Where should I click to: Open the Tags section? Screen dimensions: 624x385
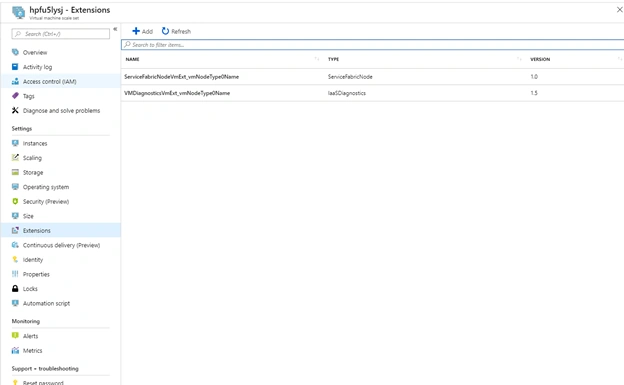point(29,96)
